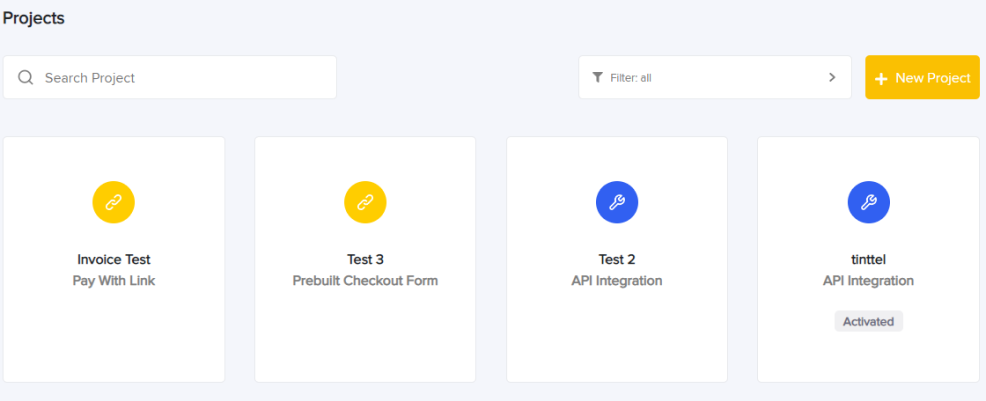This screenshot has width=986, height=401.
Task: Open the Test 2 project title
Action: click(x=617, y=259)
